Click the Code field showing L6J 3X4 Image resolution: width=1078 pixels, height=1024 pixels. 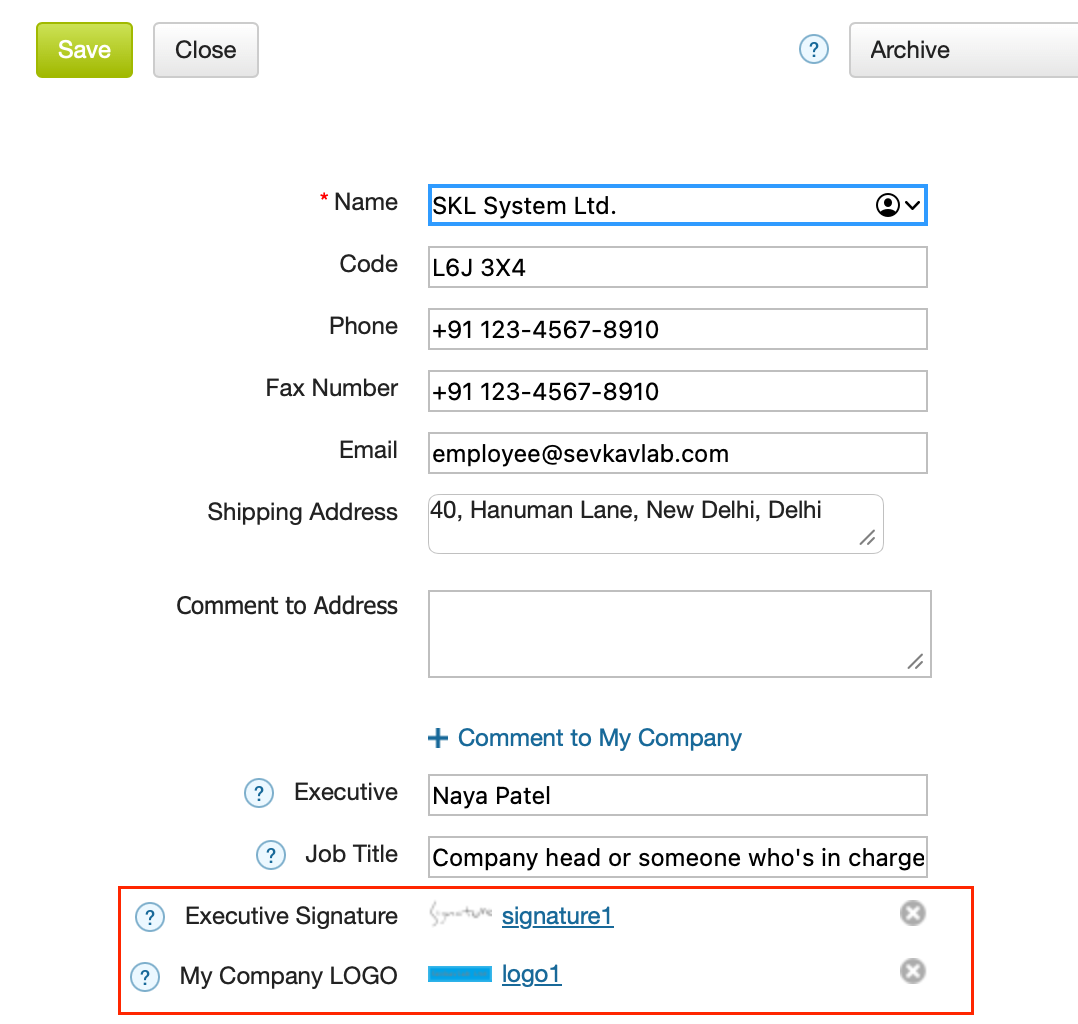(x=677, y=267)
